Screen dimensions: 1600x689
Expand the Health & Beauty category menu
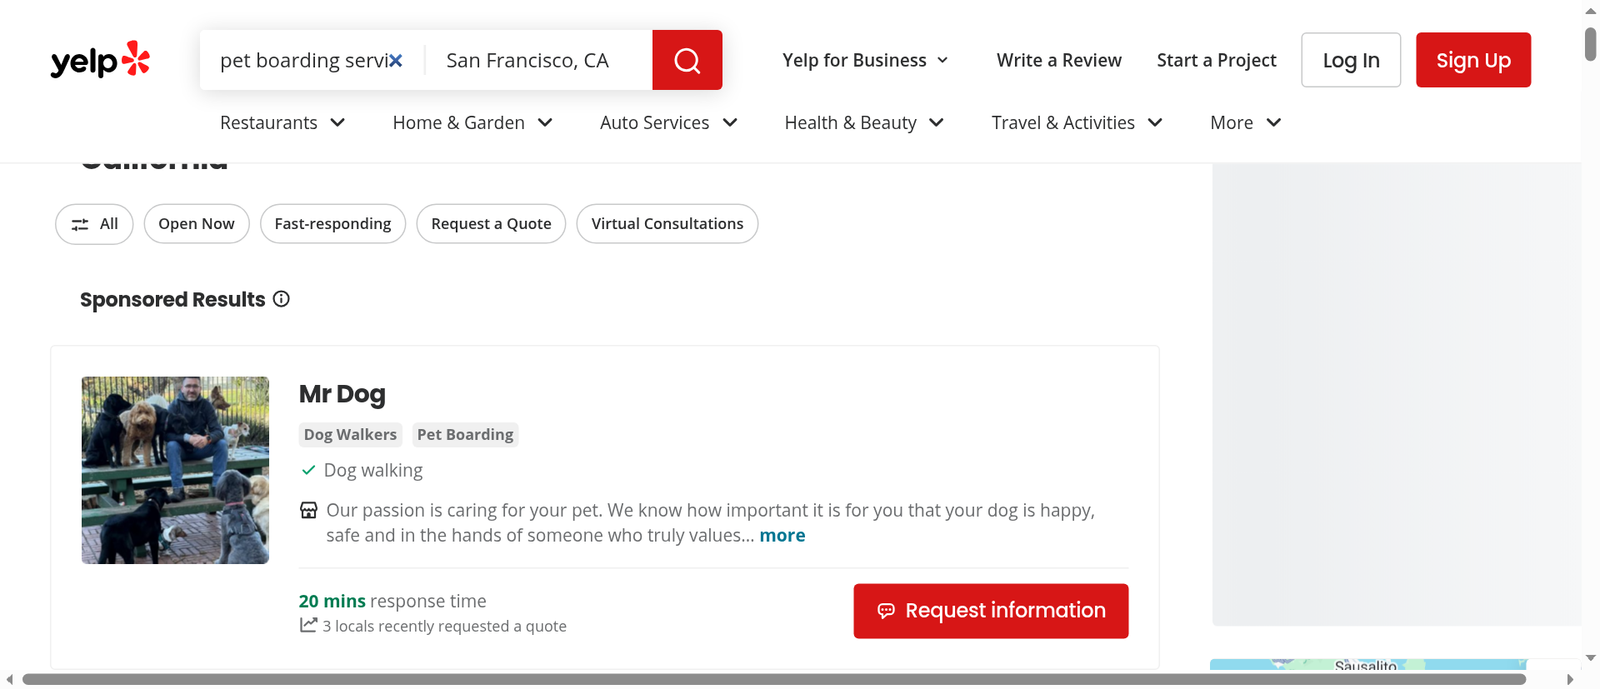[x=864, y=122]
